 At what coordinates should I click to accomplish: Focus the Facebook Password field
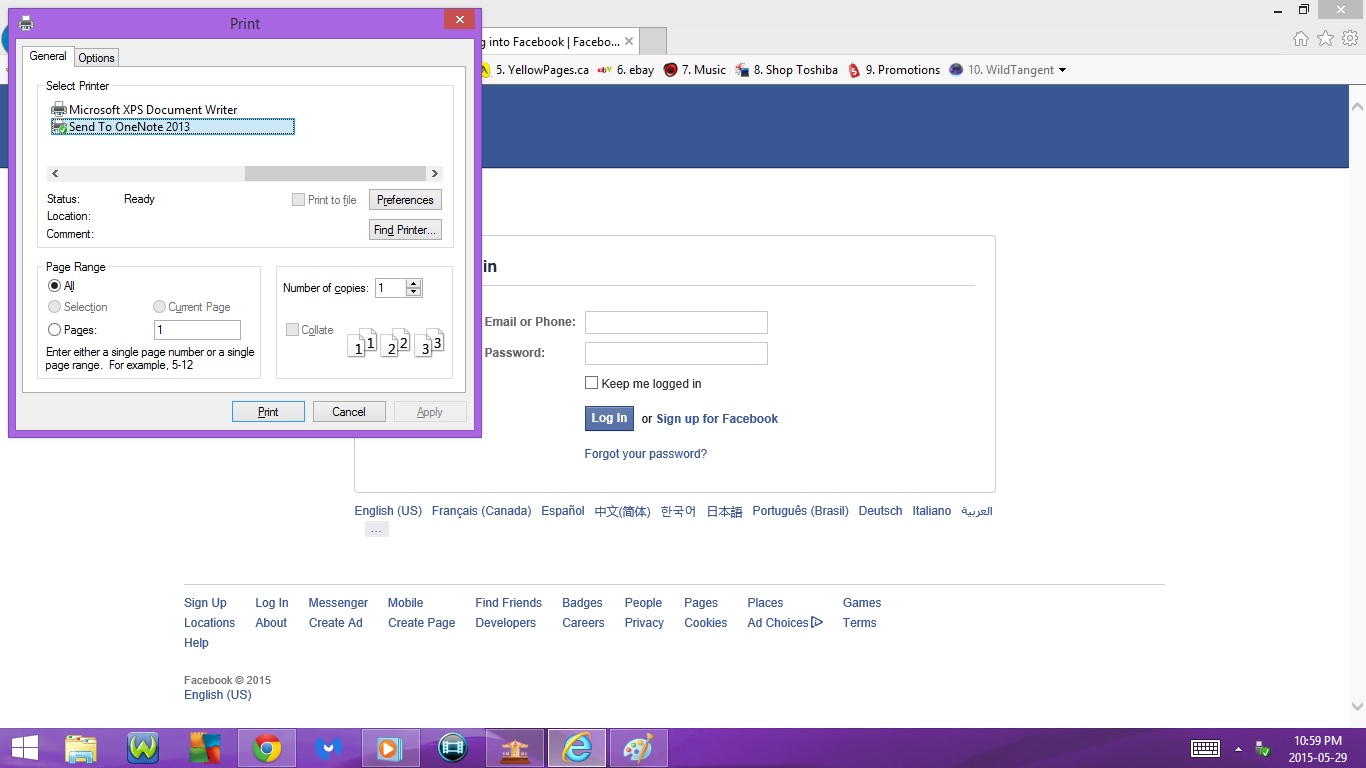pyautogui.click(x=676, y=353)
